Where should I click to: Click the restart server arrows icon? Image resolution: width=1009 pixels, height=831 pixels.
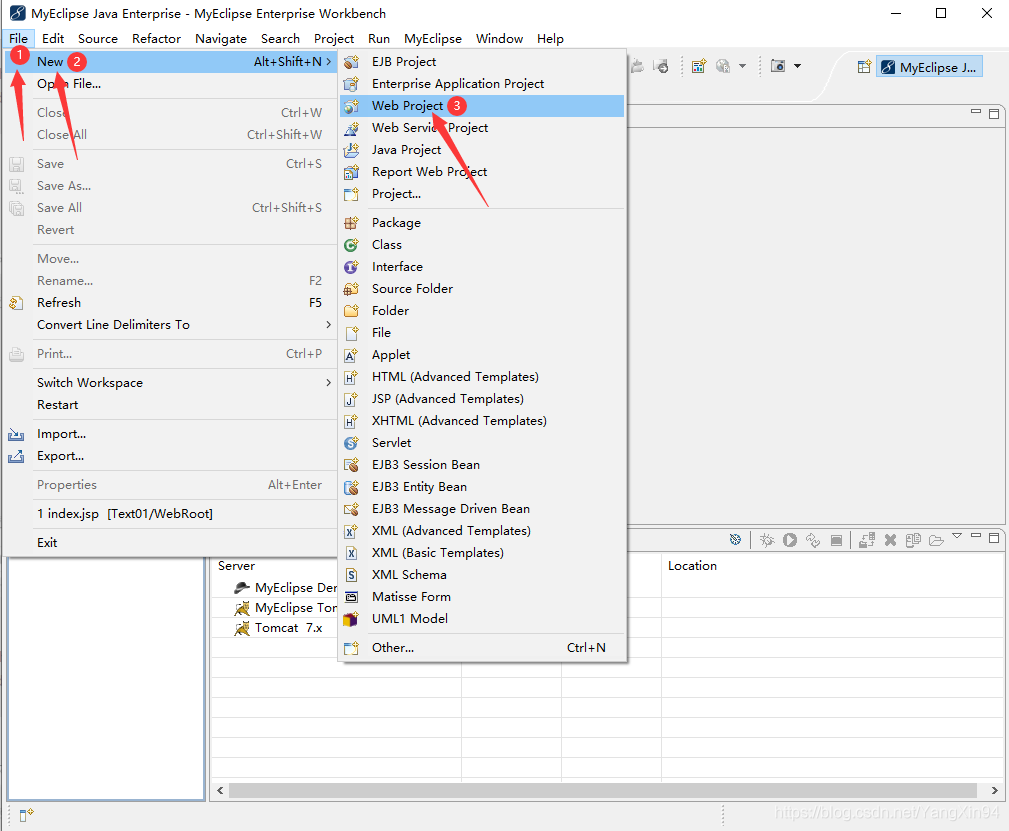click(813, 540)
